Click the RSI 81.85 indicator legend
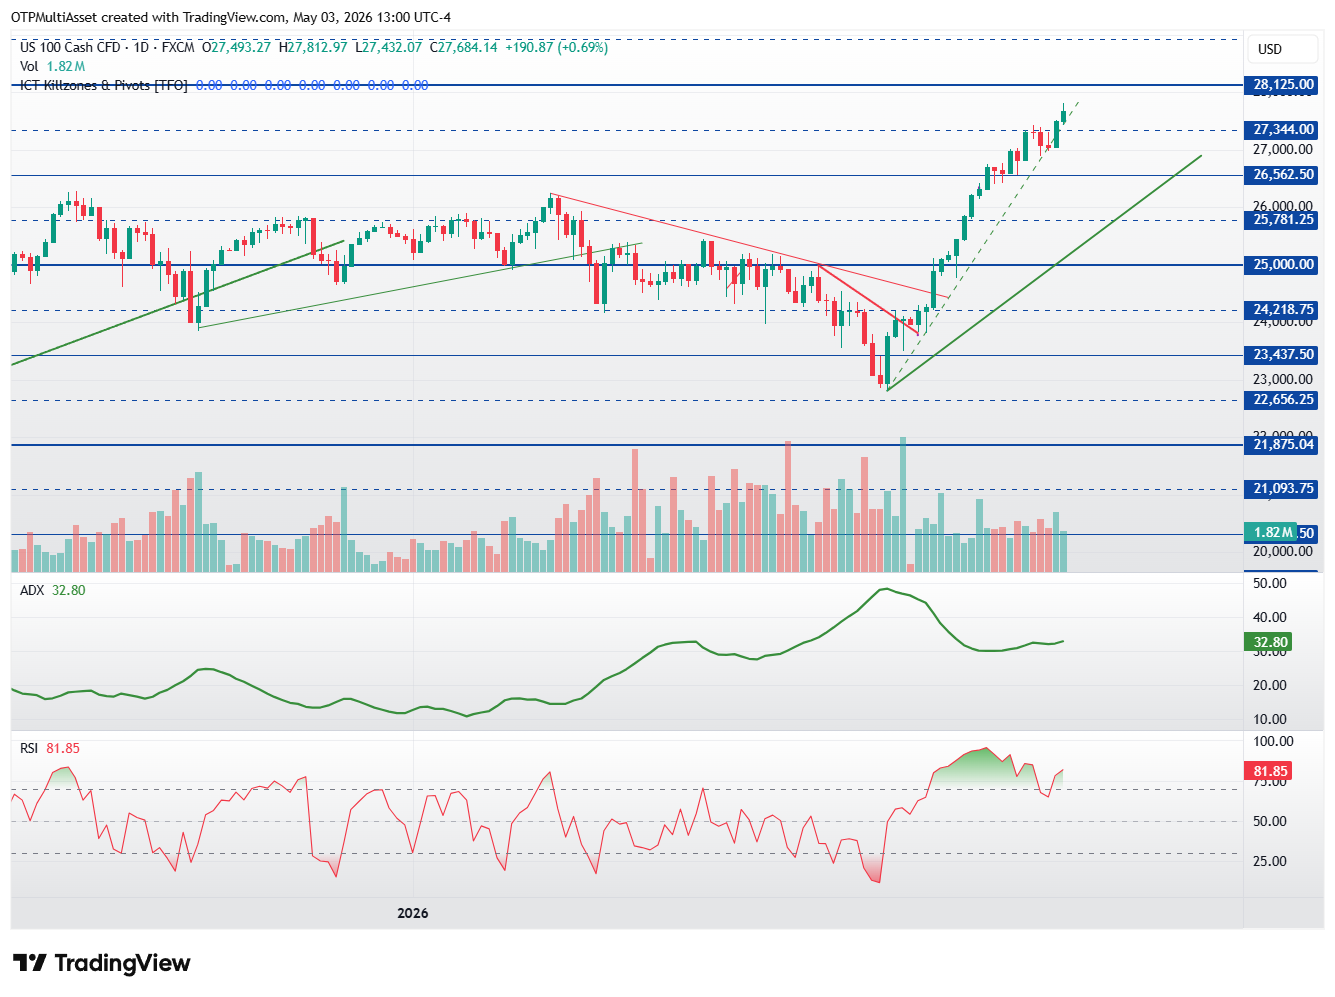The width and height of the screenshot is (1335, 997). click(x=50, y=748)
